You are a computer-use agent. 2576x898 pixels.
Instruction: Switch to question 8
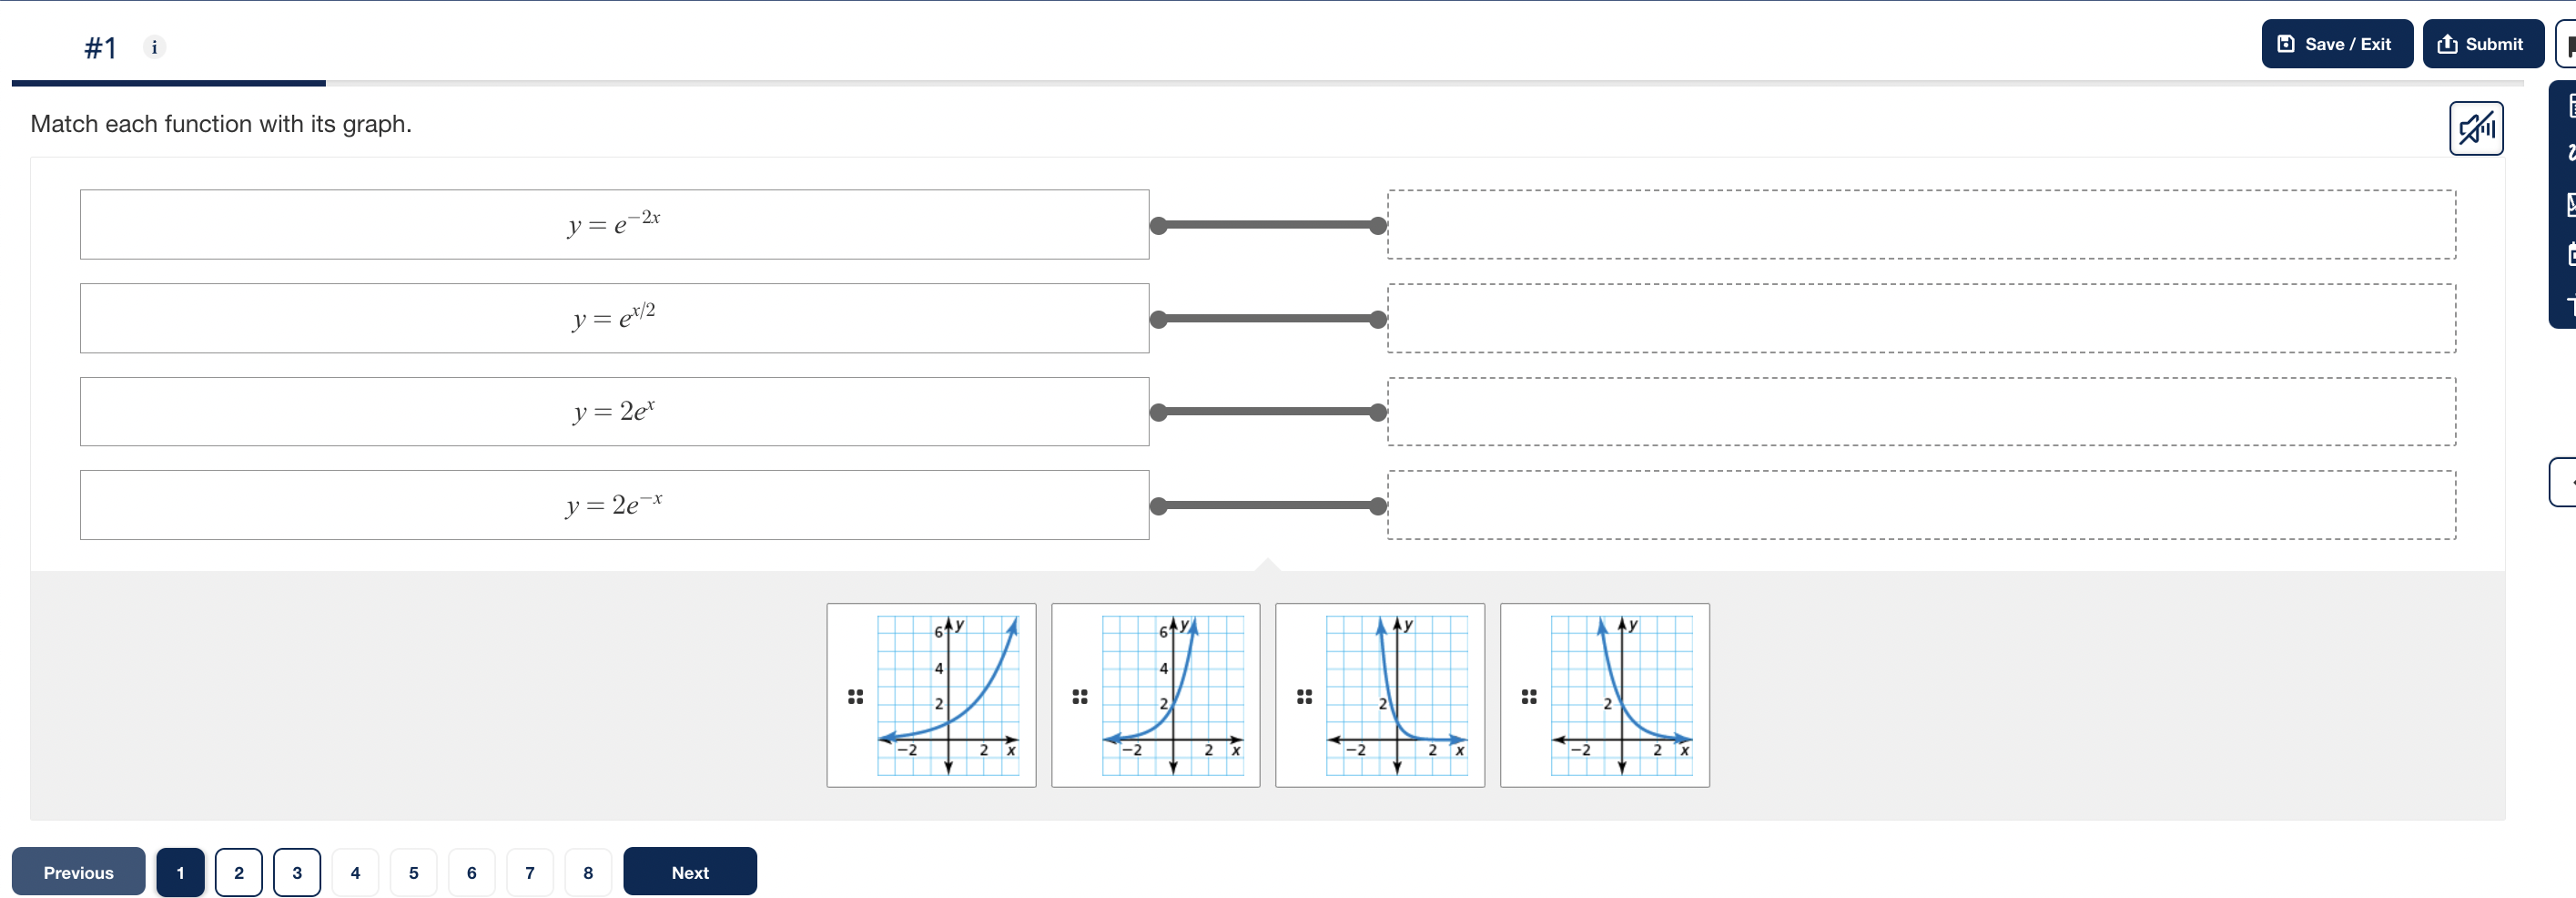(x=588, y=871)
